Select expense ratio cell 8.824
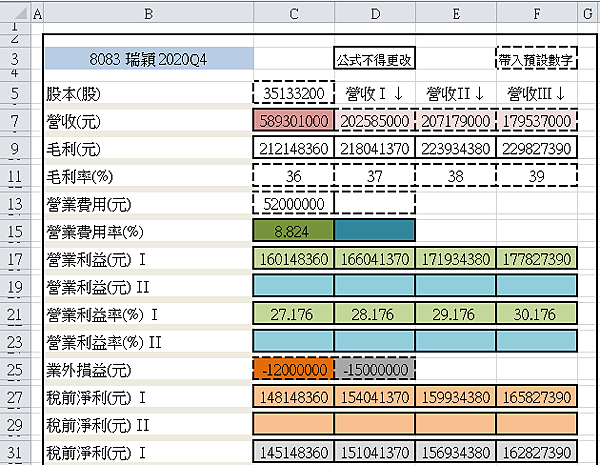600x465 pixels. (x=293, y=231)
